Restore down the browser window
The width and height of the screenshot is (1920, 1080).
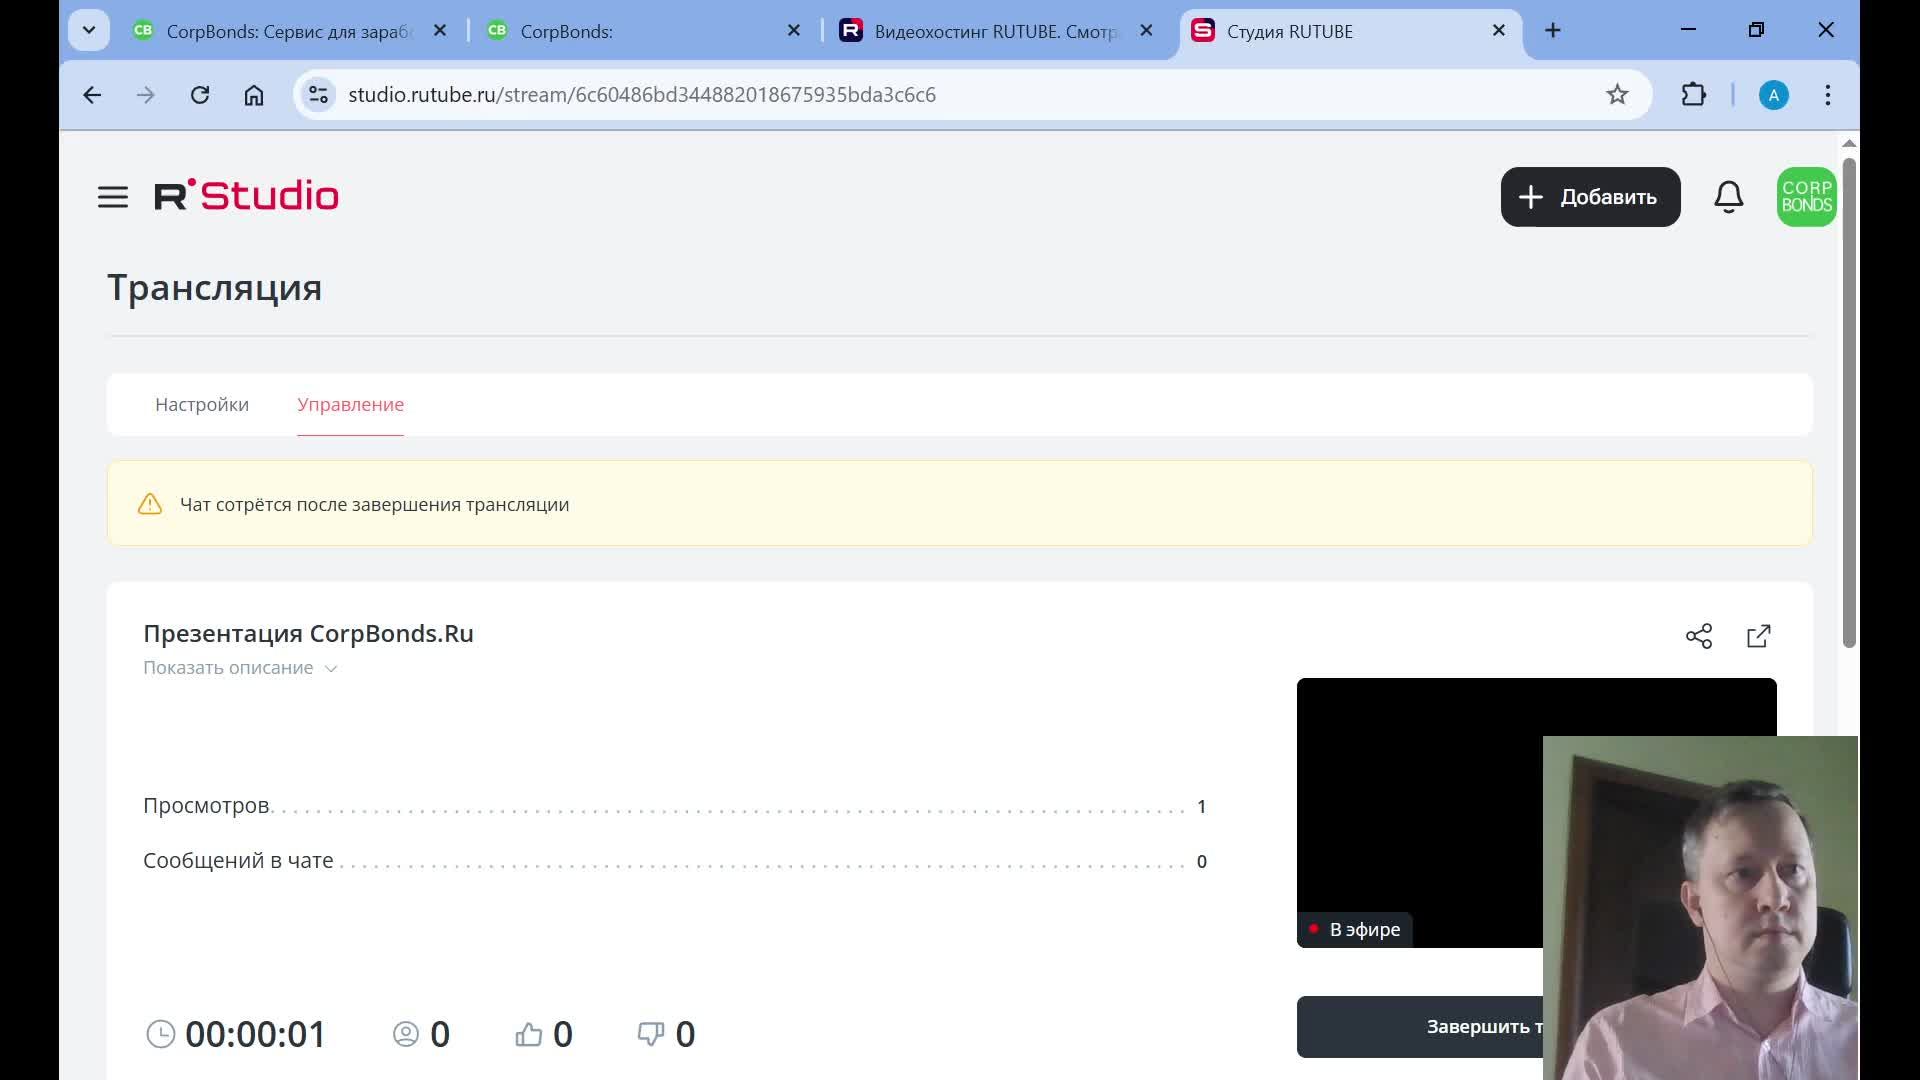point(1757,30)
